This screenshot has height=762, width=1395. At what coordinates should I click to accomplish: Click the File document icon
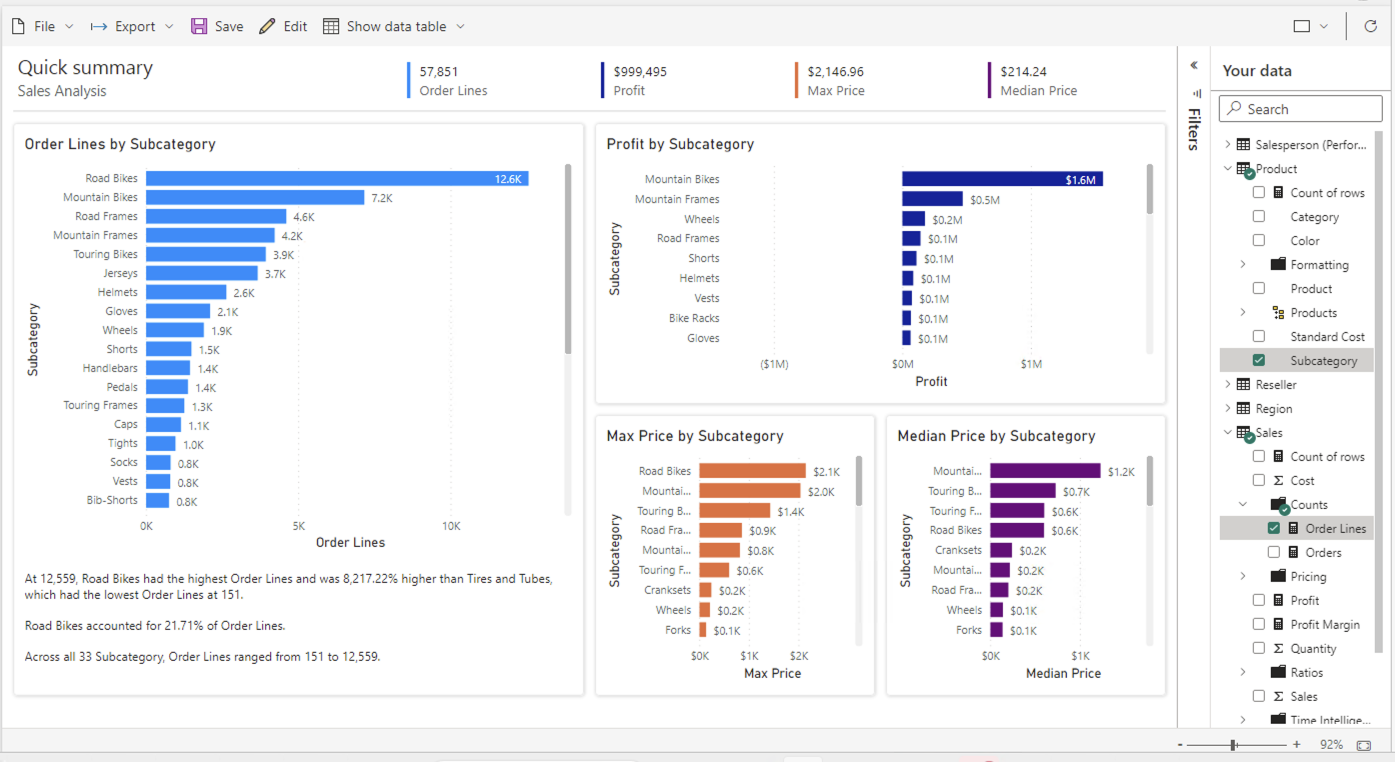(18, 26)
